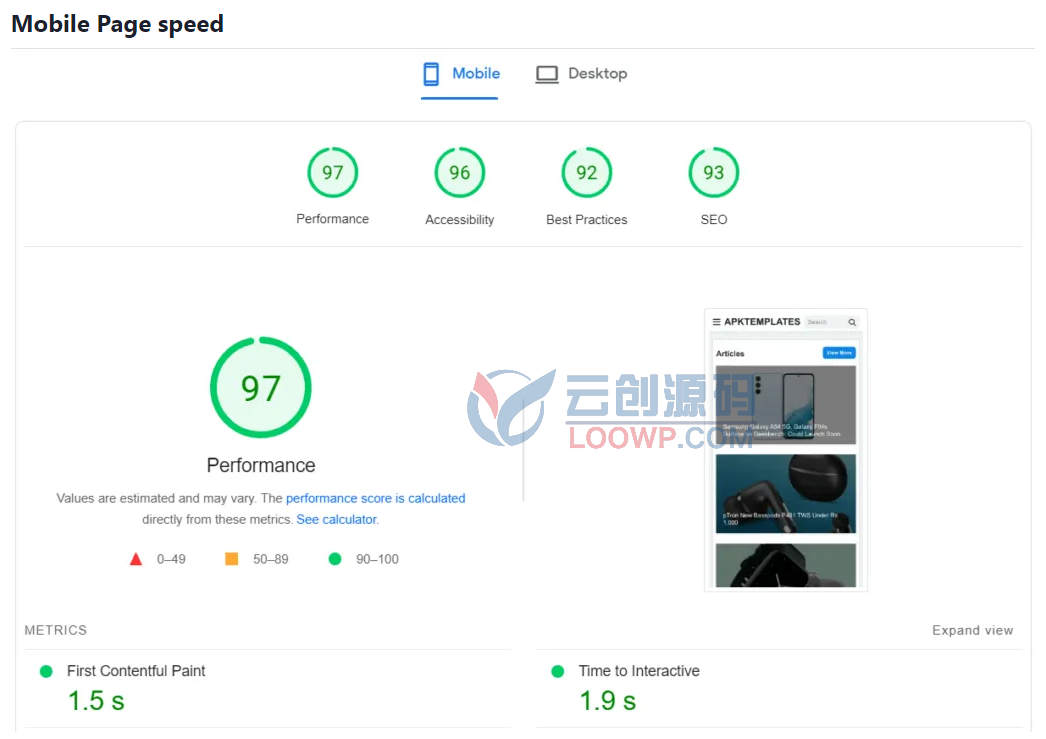This screenshot has width=1046, height=739.
Task: Click the search magnifier in preview screenshot
Action: pyautogui.click(x=852, y=322)
